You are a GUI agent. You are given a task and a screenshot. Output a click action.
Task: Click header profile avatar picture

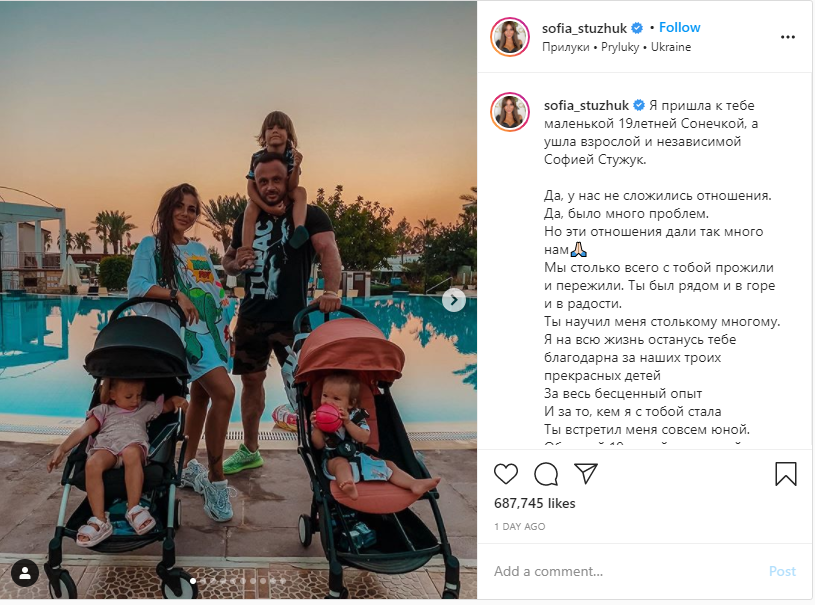[509, 37]
